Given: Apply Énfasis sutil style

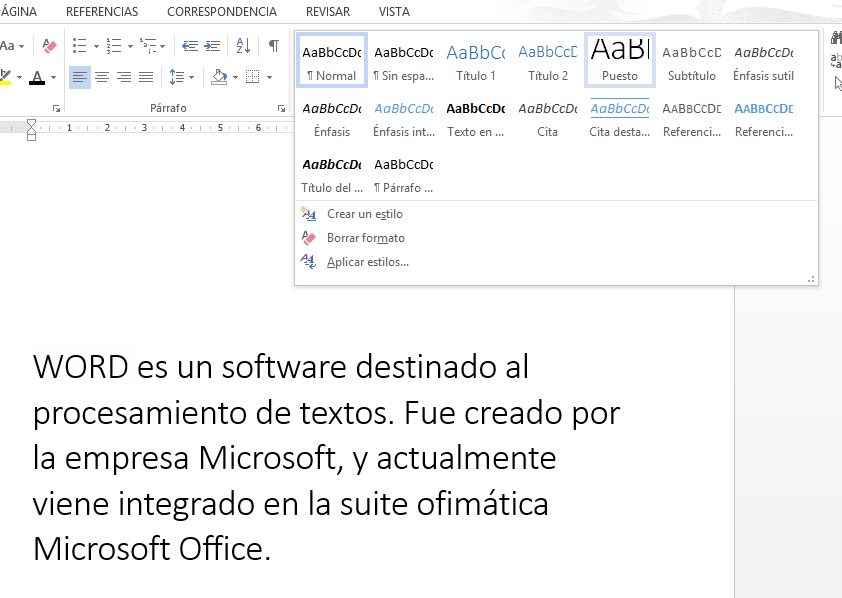Looking at the screenshot, I should click(764, 60).
